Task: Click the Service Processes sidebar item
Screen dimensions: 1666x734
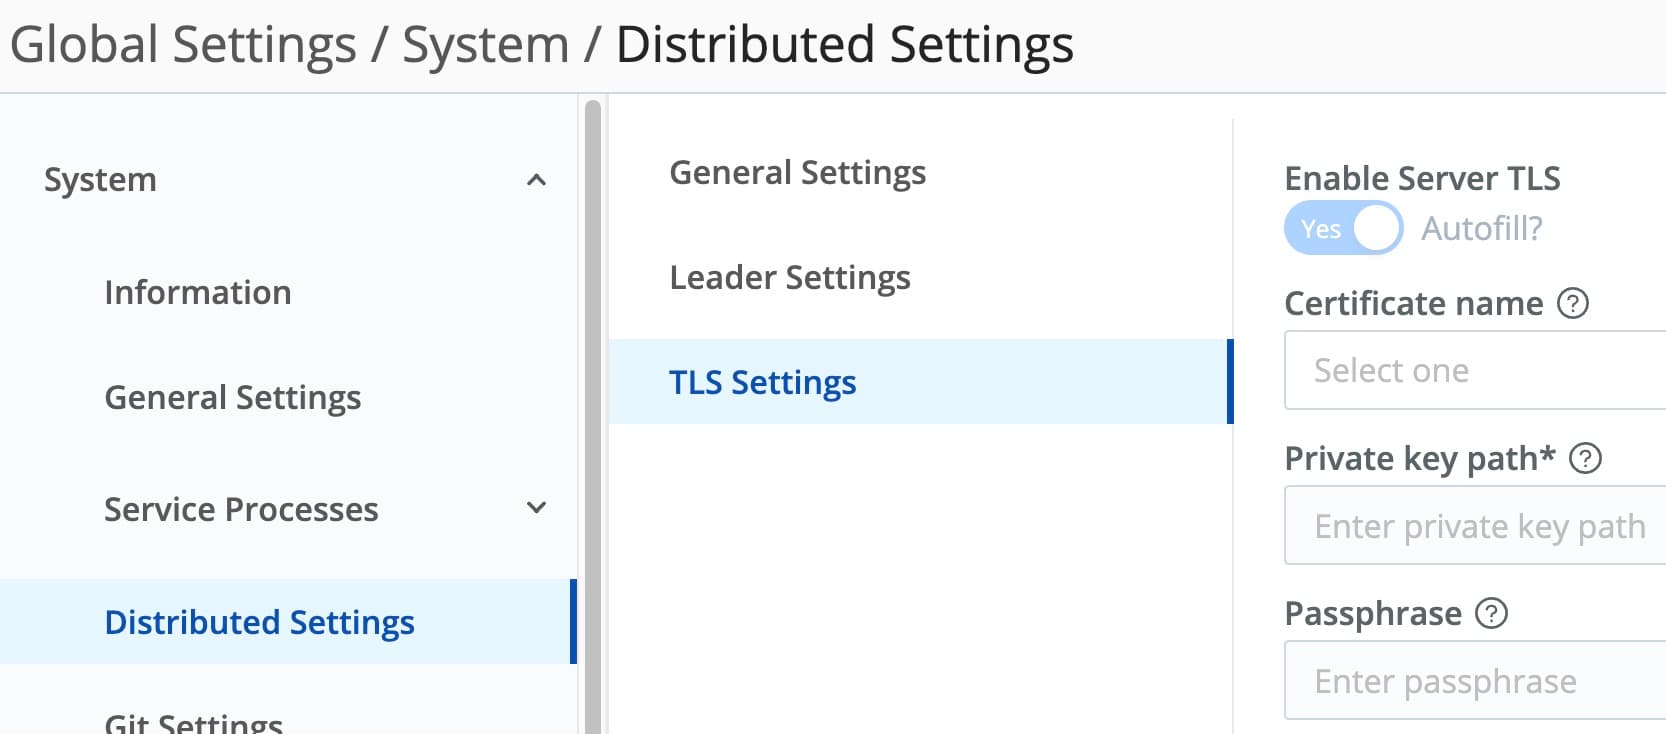Action: pyautogui.click(x=241, y=510)
